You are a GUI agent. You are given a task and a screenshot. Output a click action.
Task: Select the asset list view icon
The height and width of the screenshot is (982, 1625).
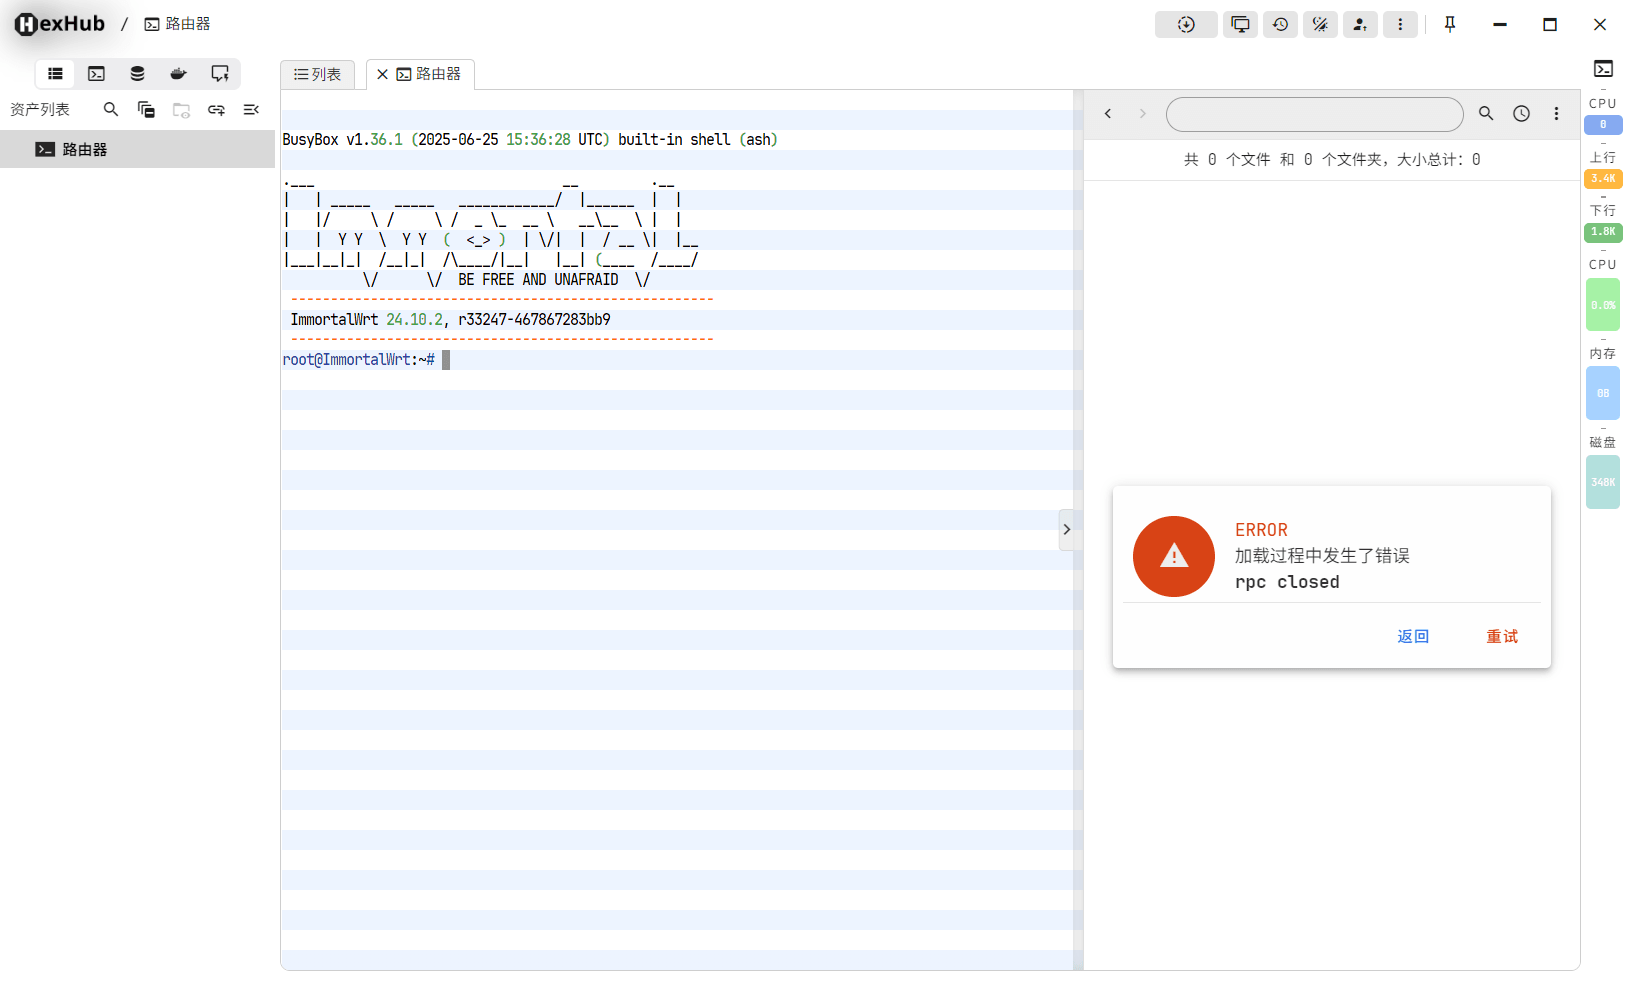point(55,74)
